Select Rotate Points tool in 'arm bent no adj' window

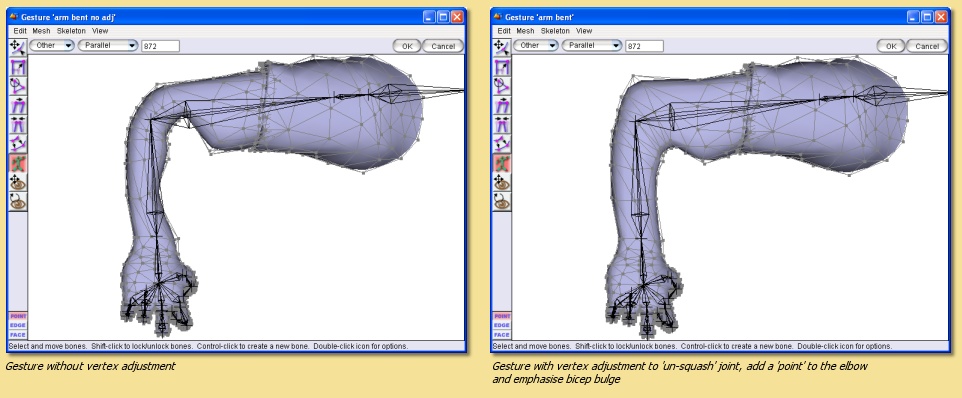point(18,86)
